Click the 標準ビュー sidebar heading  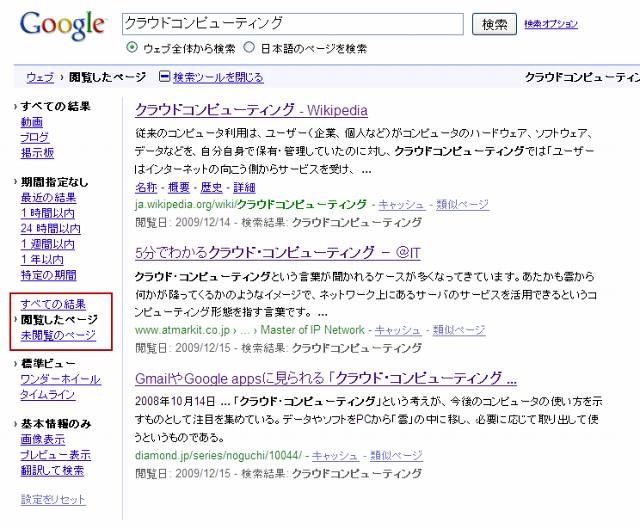coord(48,364)
